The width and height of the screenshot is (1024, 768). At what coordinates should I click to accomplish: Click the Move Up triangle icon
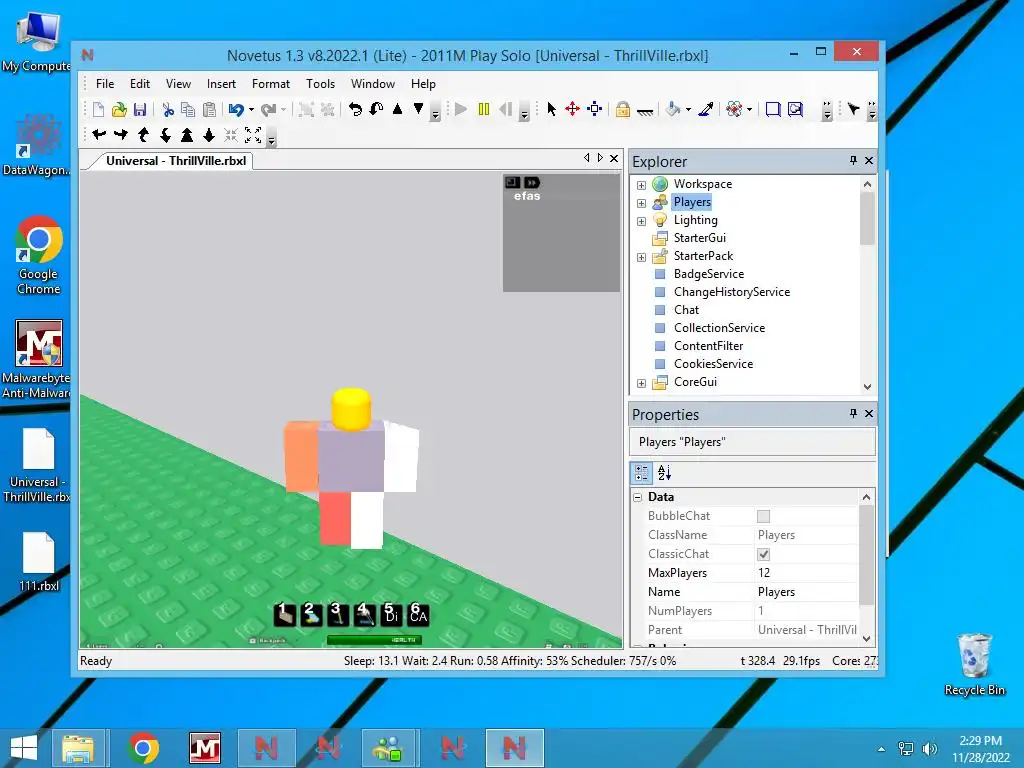click(397, 109)
